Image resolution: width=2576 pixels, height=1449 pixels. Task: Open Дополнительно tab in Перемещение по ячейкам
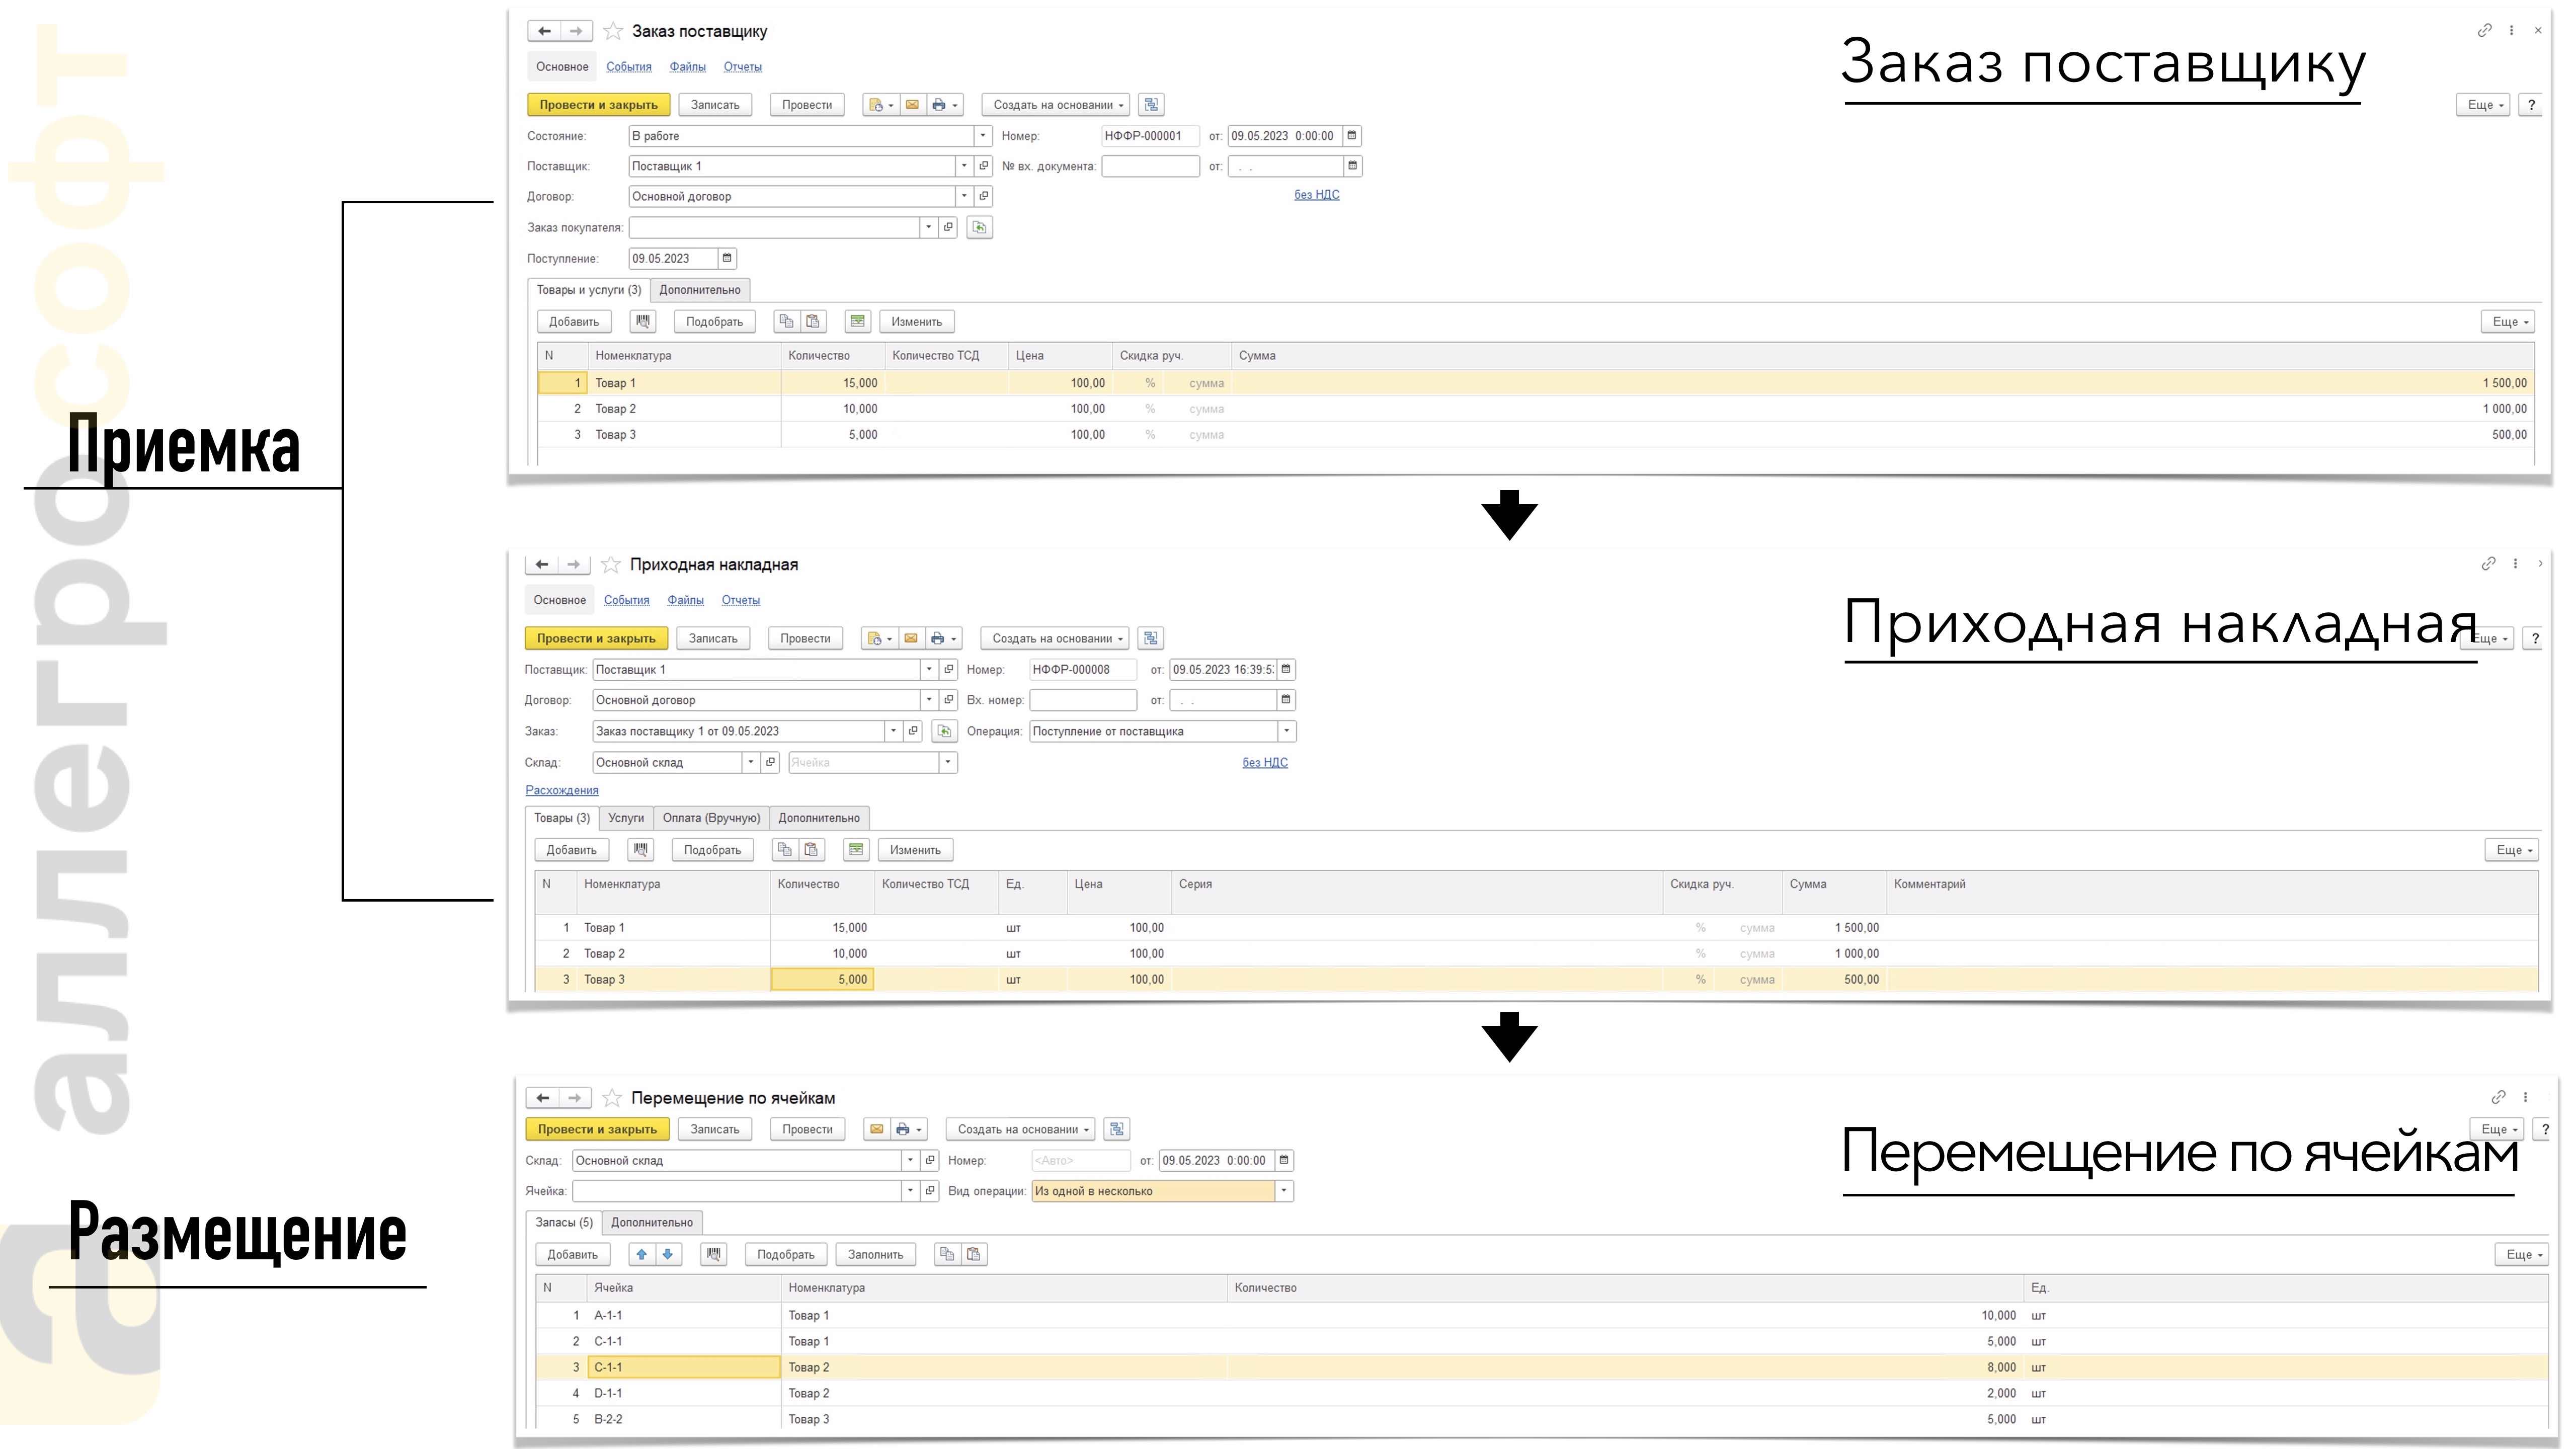click(x=652, y=1223)
